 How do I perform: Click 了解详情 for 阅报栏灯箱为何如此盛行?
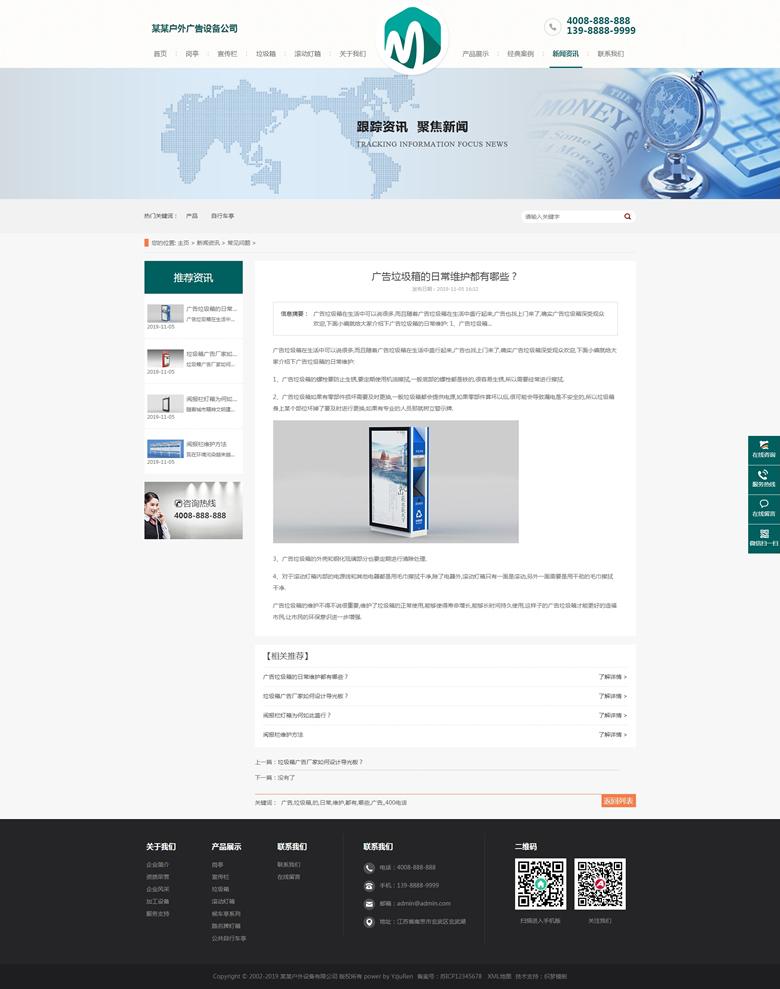(x=612, y=716)
